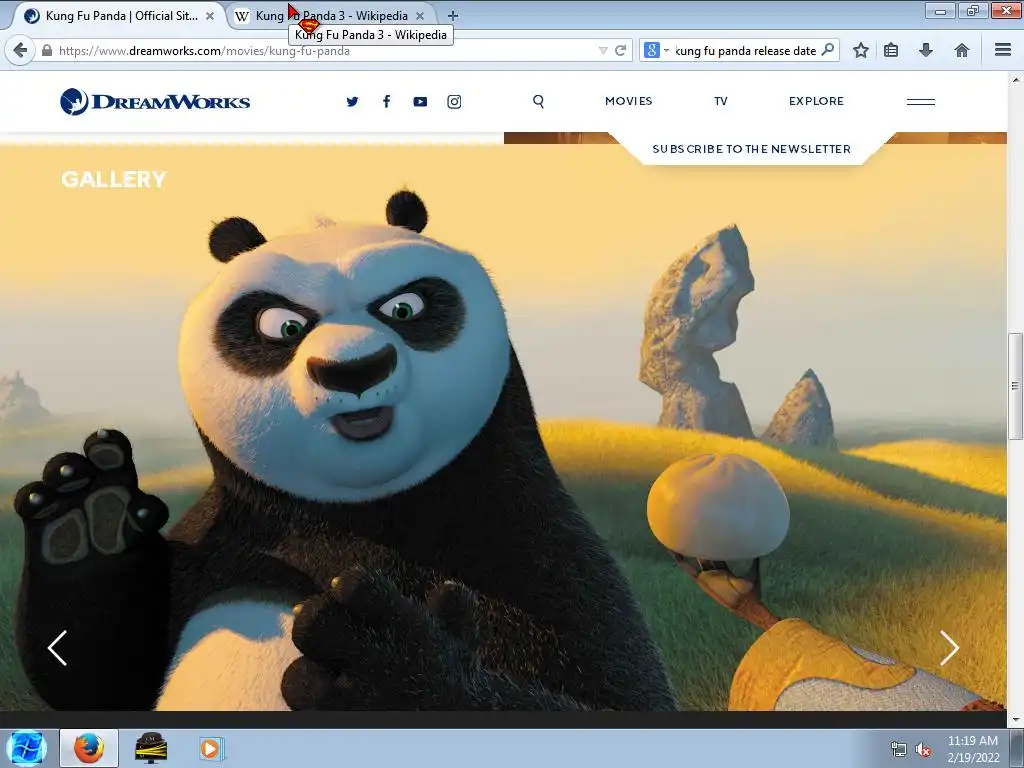
Task: Click Subscribe to the Newsletter
Action: click(x=752, y=149)
